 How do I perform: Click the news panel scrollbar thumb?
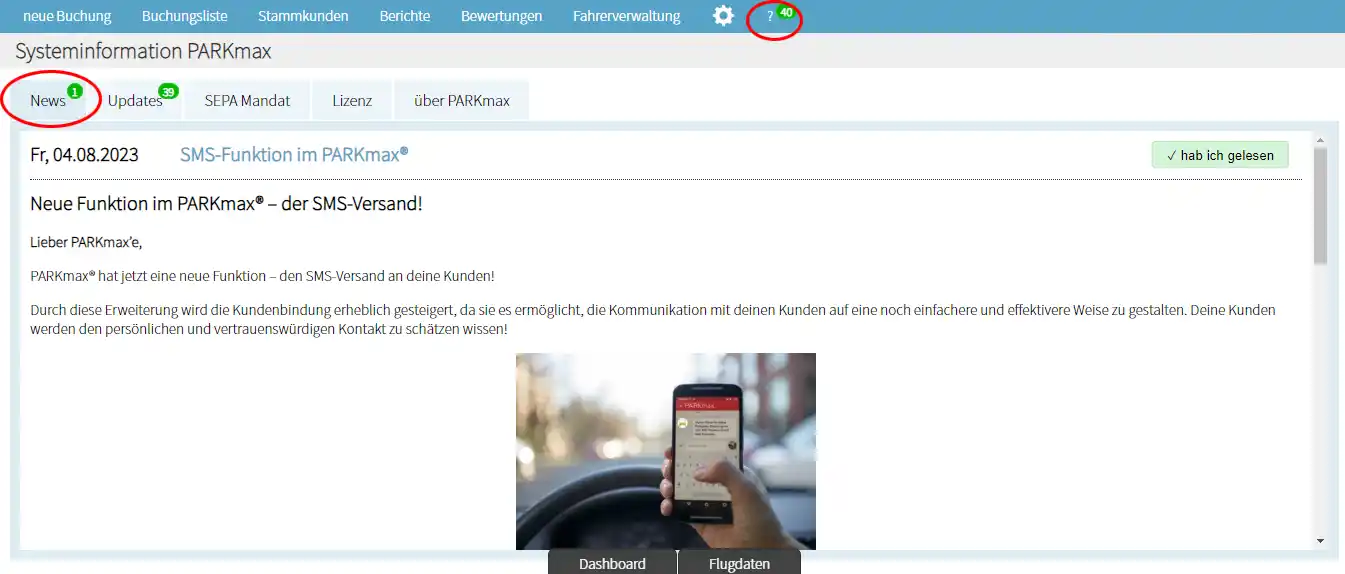click(x=1320, y=206)
